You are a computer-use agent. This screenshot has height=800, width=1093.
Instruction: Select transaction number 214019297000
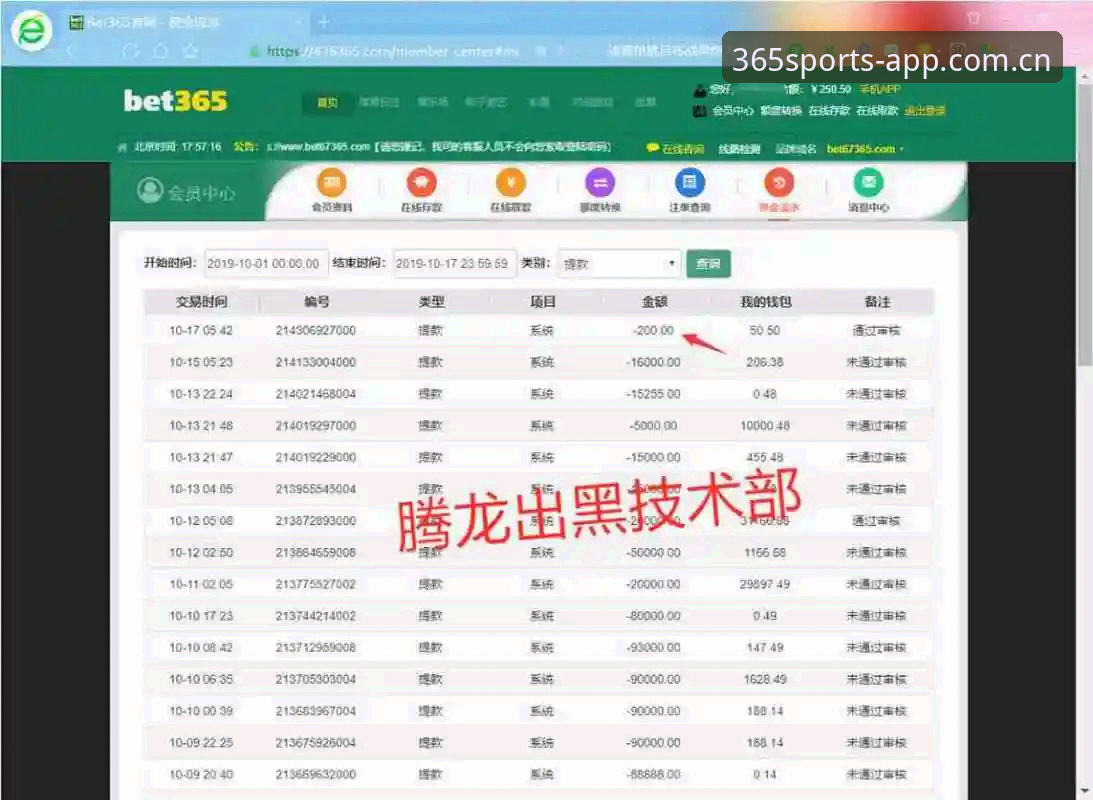click(316, 426)
